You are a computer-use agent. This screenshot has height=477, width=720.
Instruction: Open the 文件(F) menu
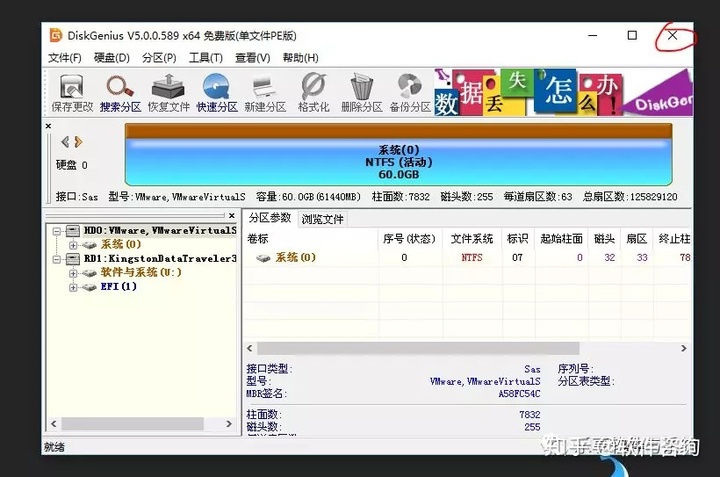click(65, 58)
